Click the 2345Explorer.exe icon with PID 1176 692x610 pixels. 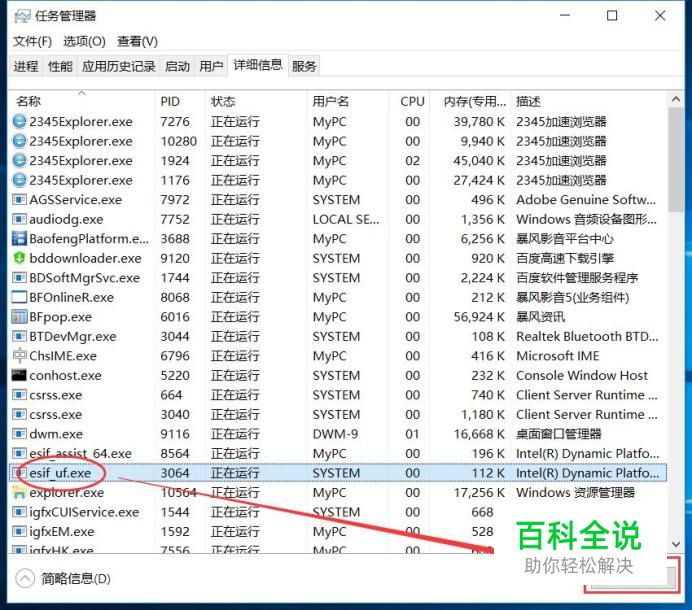pos(19,180)
